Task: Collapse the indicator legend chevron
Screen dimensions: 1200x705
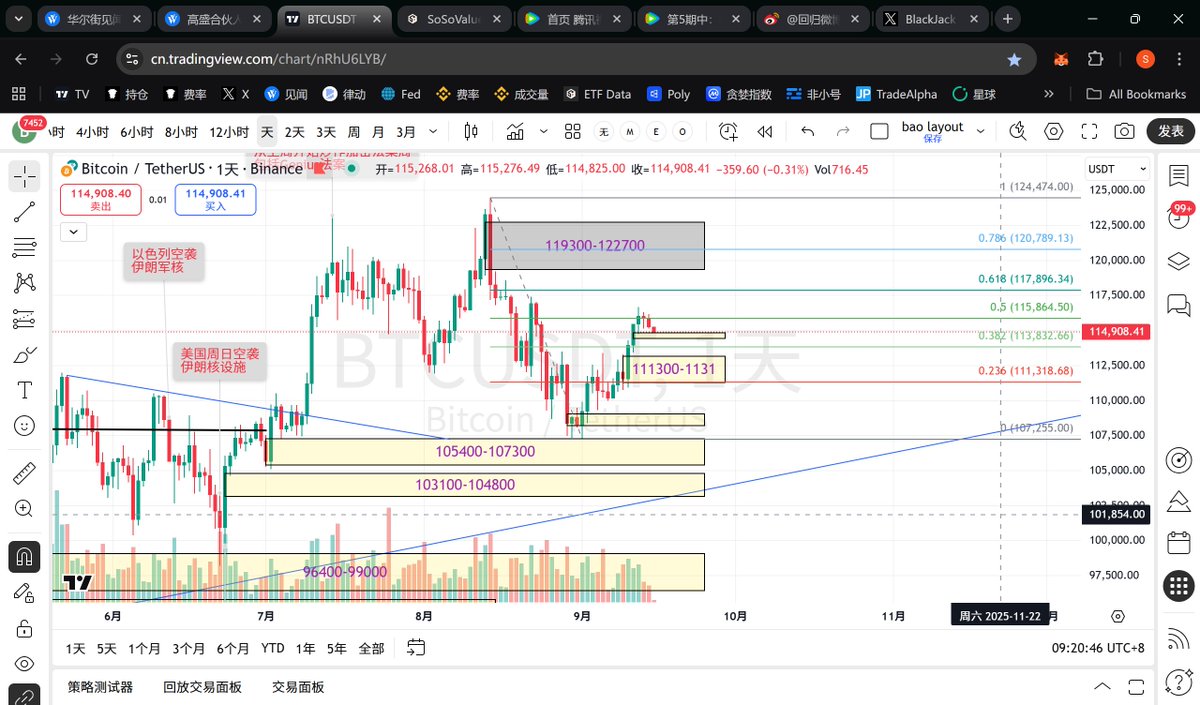Action: 73,232
